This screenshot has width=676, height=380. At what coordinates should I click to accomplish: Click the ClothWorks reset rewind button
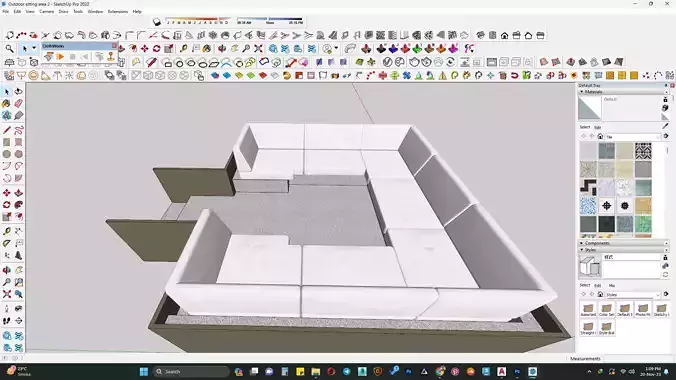85,57
